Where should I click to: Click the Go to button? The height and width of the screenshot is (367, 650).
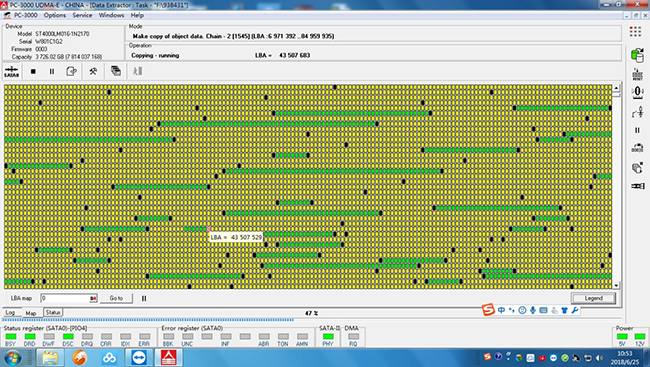[x=116, y=298]
